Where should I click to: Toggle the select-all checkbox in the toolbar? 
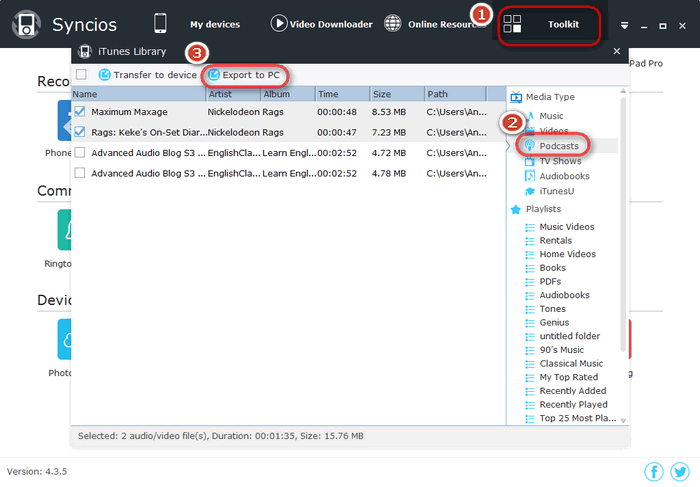pos(81,74)
